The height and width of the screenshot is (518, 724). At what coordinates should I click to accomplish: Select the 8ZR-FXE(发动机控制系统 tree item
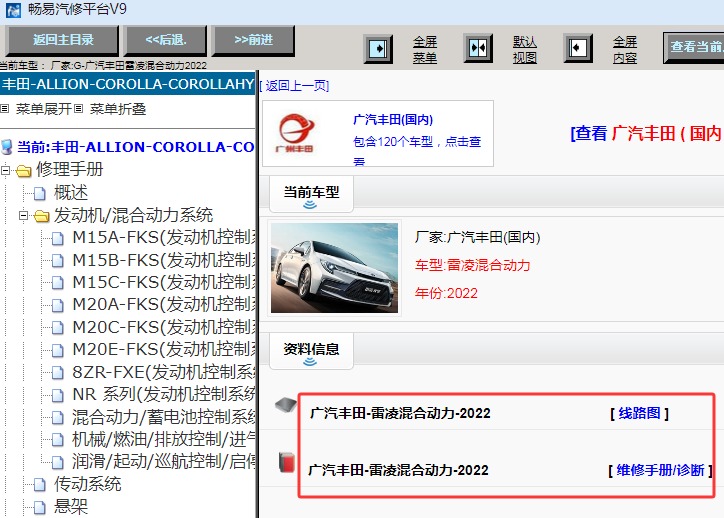click(164, 373)
